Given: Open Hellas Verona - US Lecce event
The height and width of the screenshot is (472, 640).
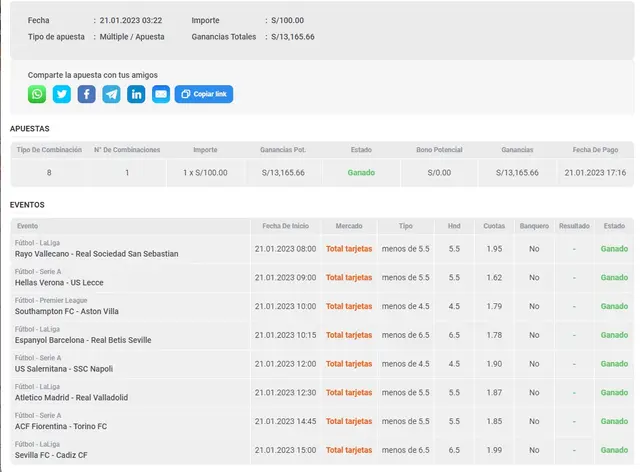Looking at the screenshot, I should (72, 283).
